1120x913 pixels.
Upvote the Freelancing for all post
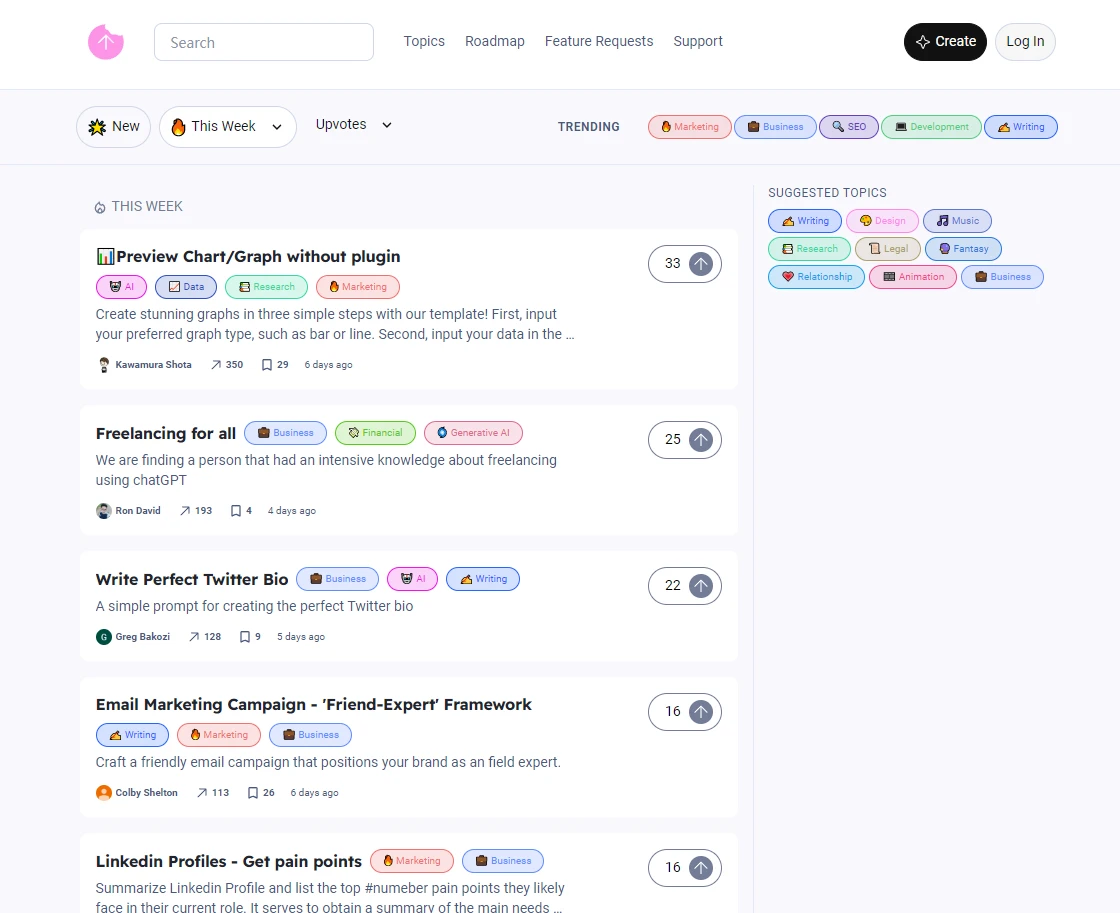(699, 439)
